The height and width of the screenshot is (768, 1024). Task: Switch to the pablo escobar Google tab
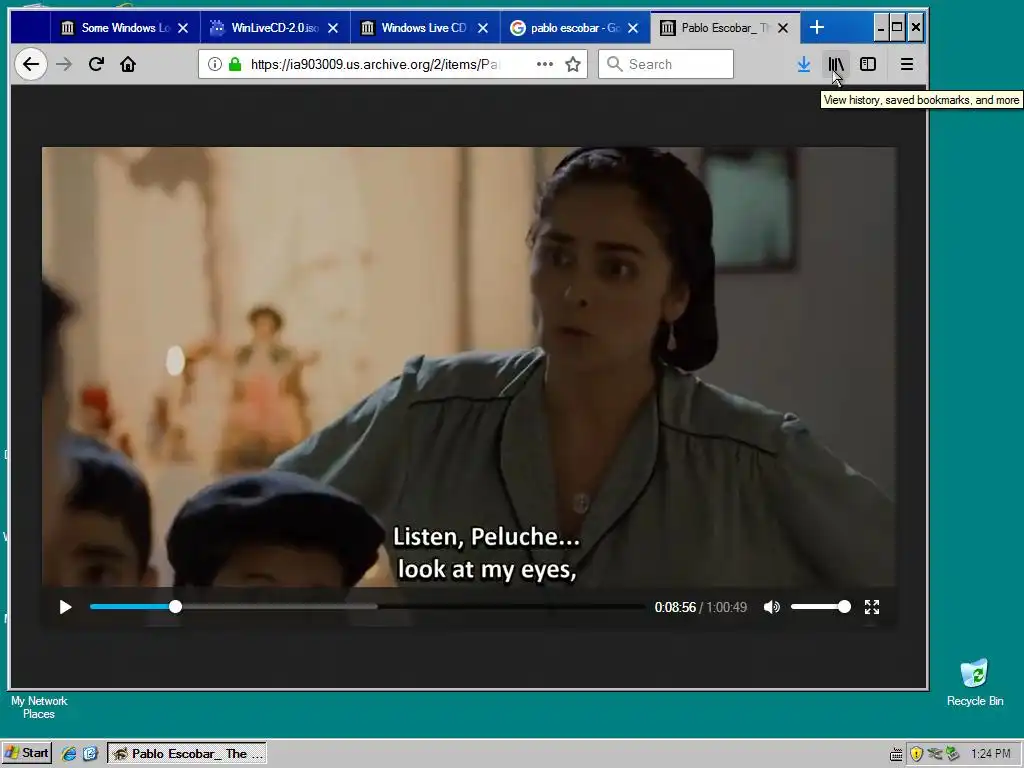point(574,27)
